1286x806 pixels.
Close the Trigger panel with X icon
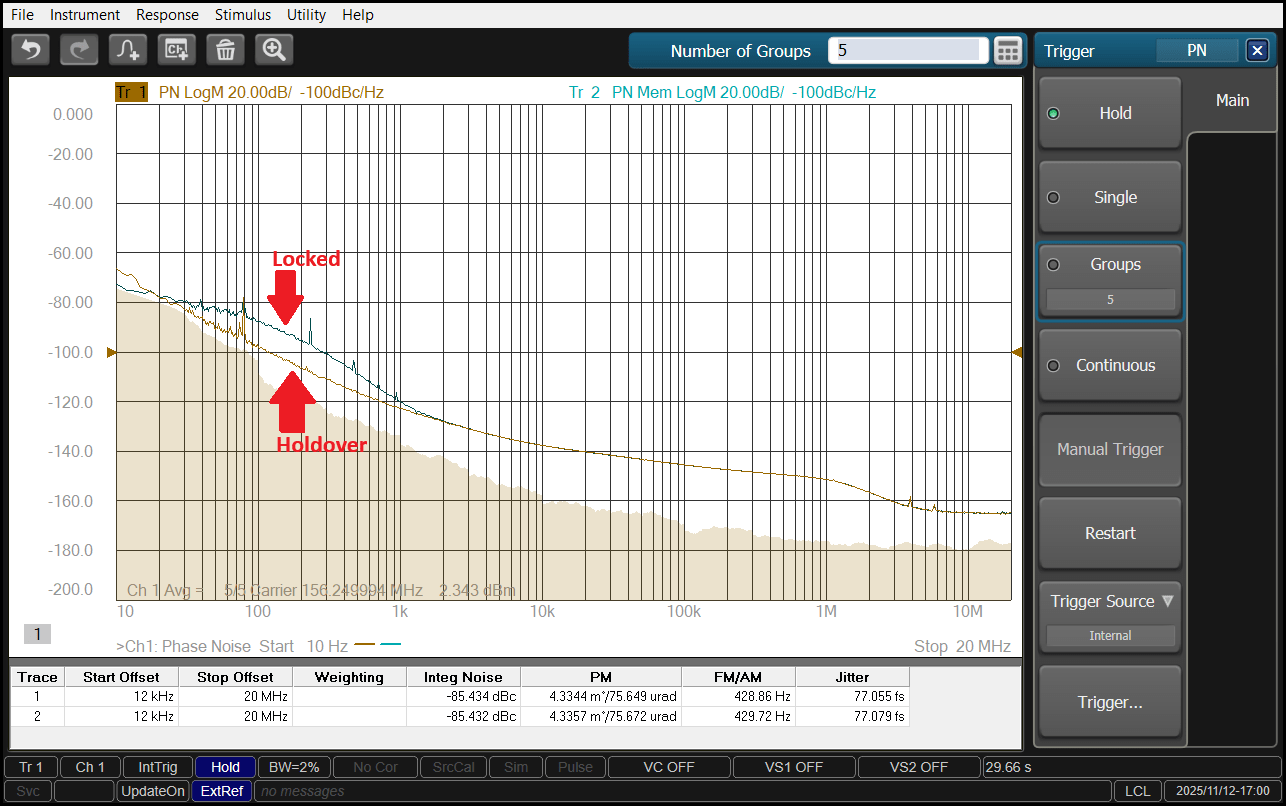[x=1256, y=51]
